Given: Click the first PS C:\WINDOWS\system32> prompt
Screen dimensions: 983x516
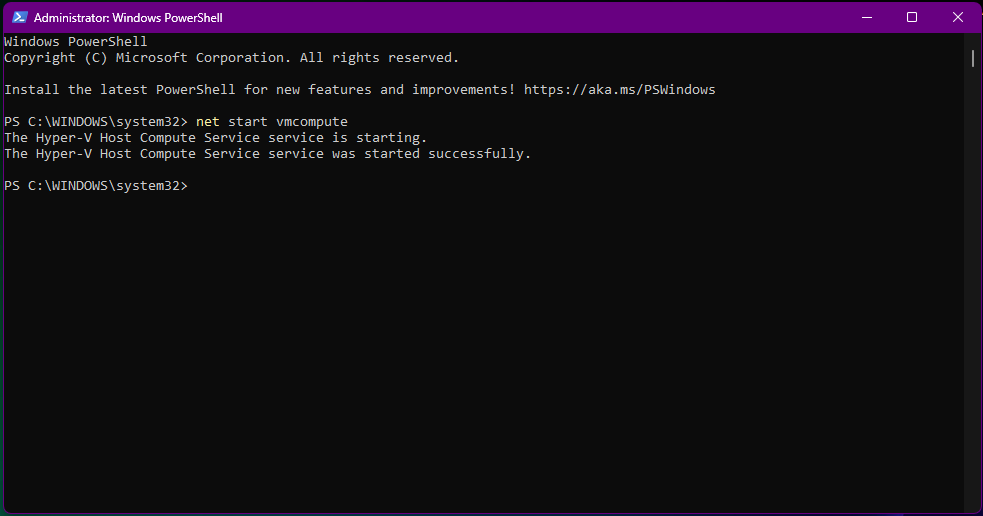Looking at the screenshot, I should [x=96, y=122].
